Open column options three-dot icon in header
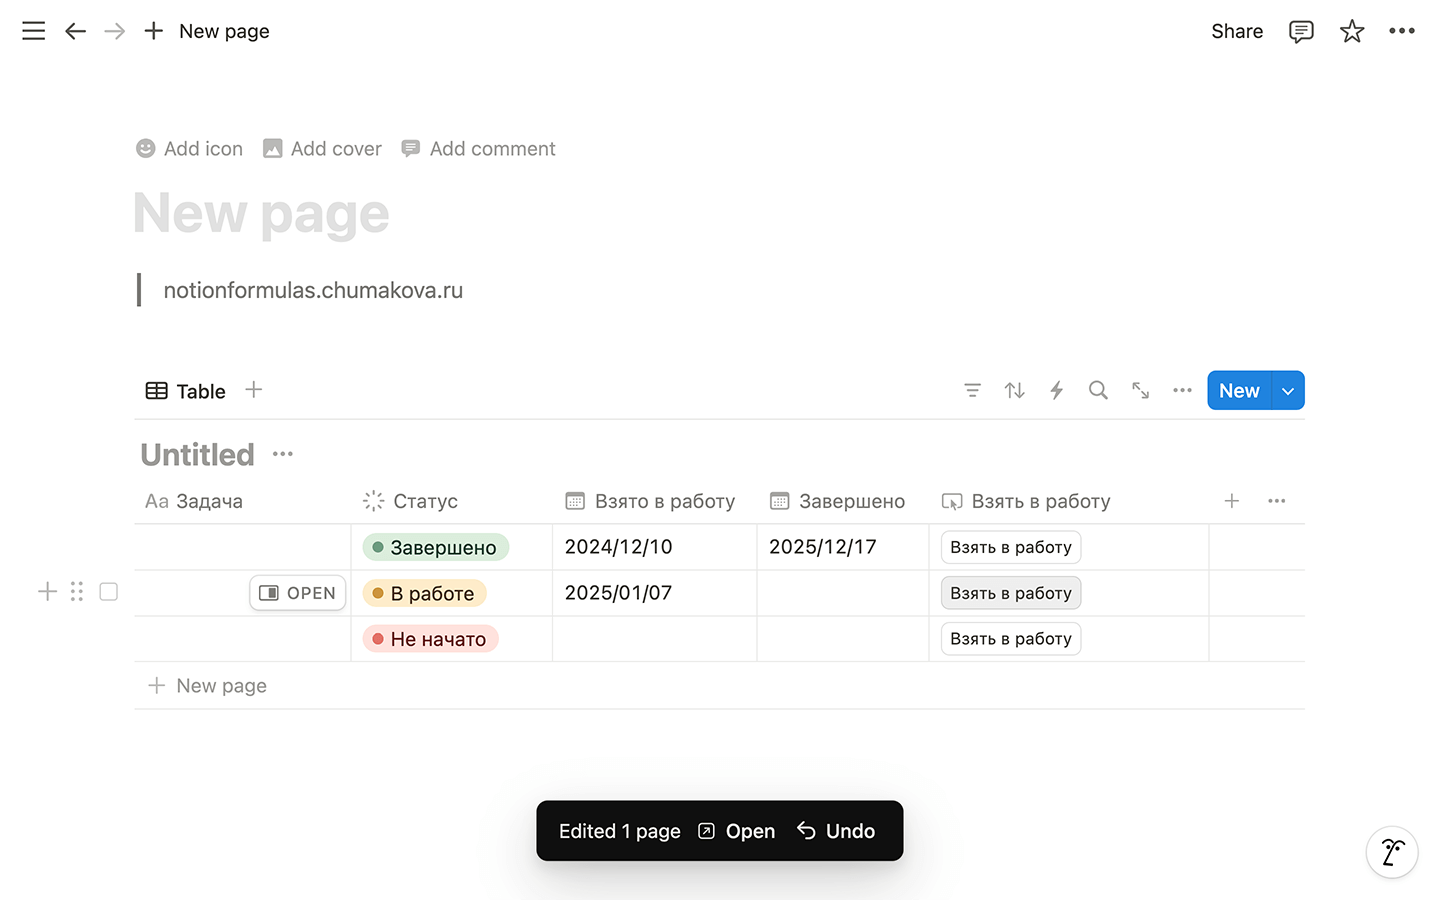This screenshot has width=1440, height=900. click(x=1276, y=501)
